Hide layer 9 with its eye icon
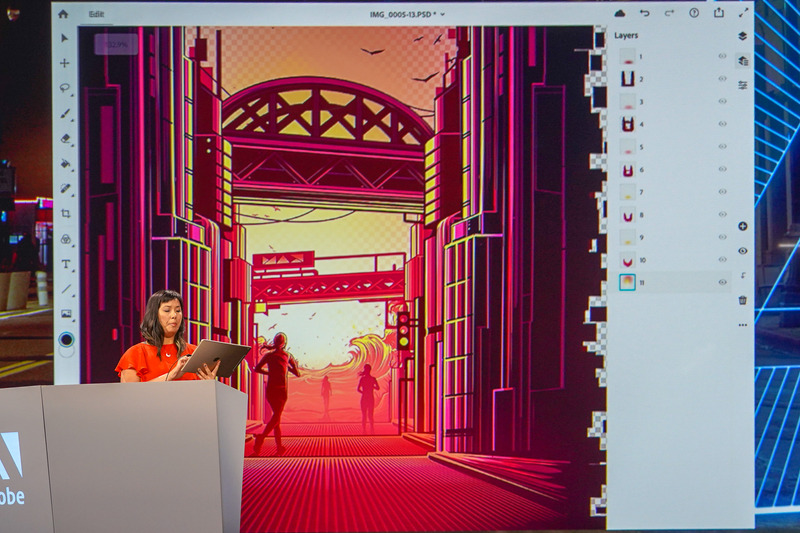This screenshot has width=800, height=533. pyautogui.click(x=722, y=237)
